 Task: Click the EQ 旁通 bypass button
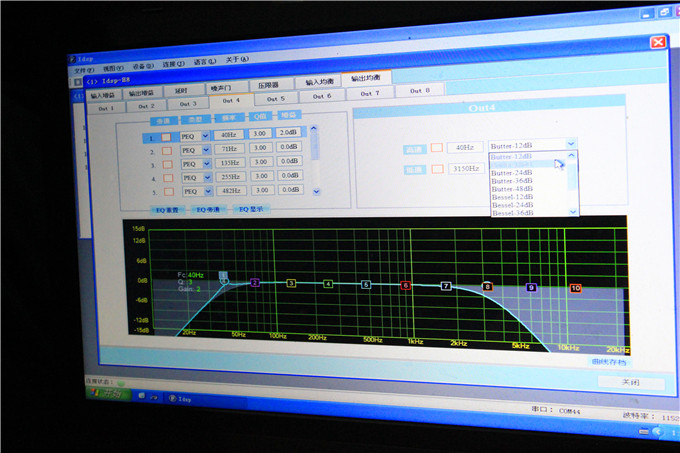208,210
